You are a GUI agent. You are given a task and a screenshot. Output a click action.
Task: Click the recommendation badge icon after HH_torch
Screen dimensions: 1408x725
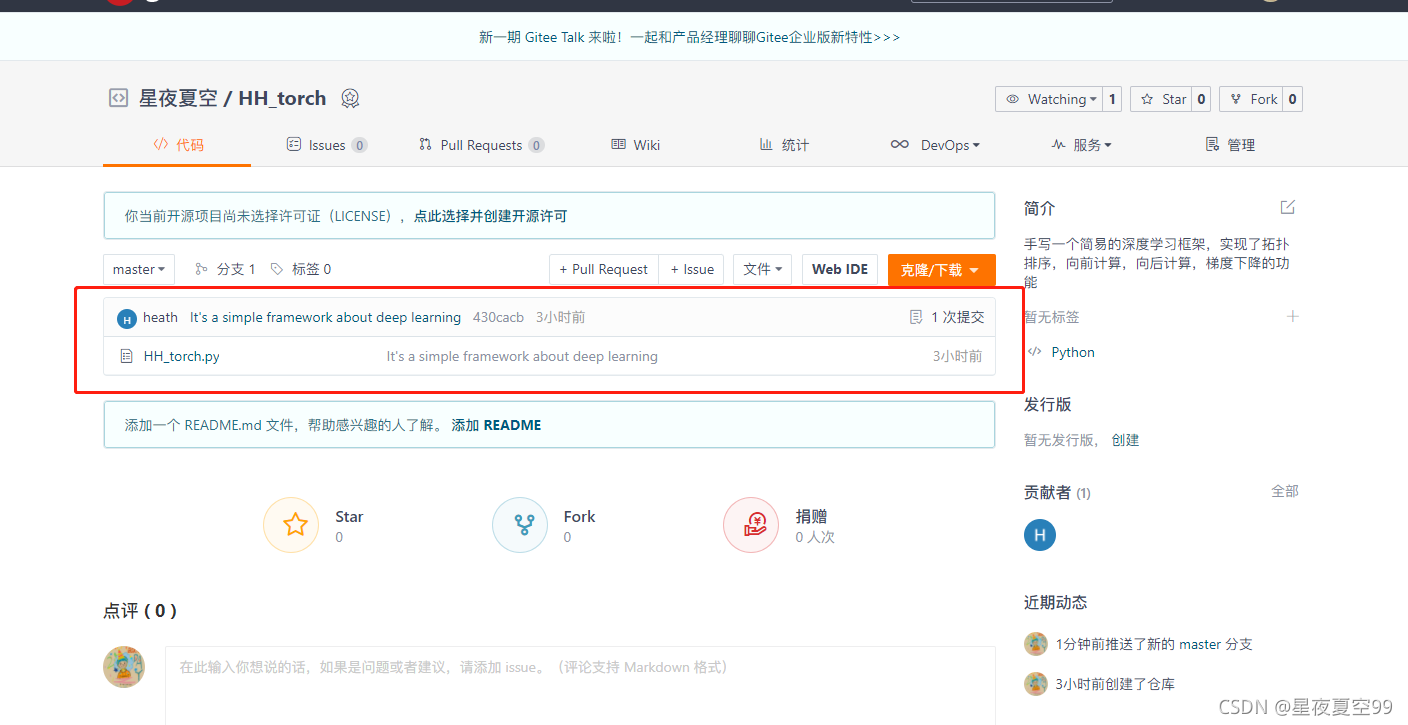(x=350, y=98)
